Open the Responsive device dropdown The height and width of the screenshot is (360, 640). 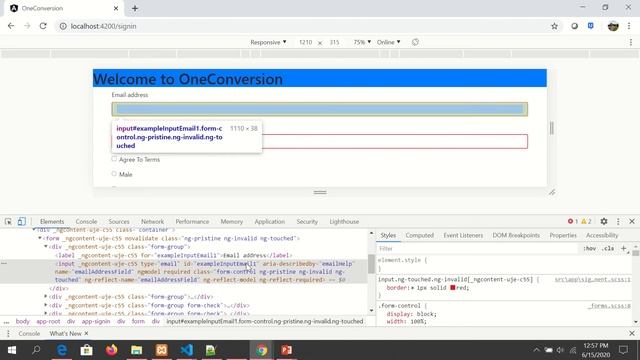point(268,42)
